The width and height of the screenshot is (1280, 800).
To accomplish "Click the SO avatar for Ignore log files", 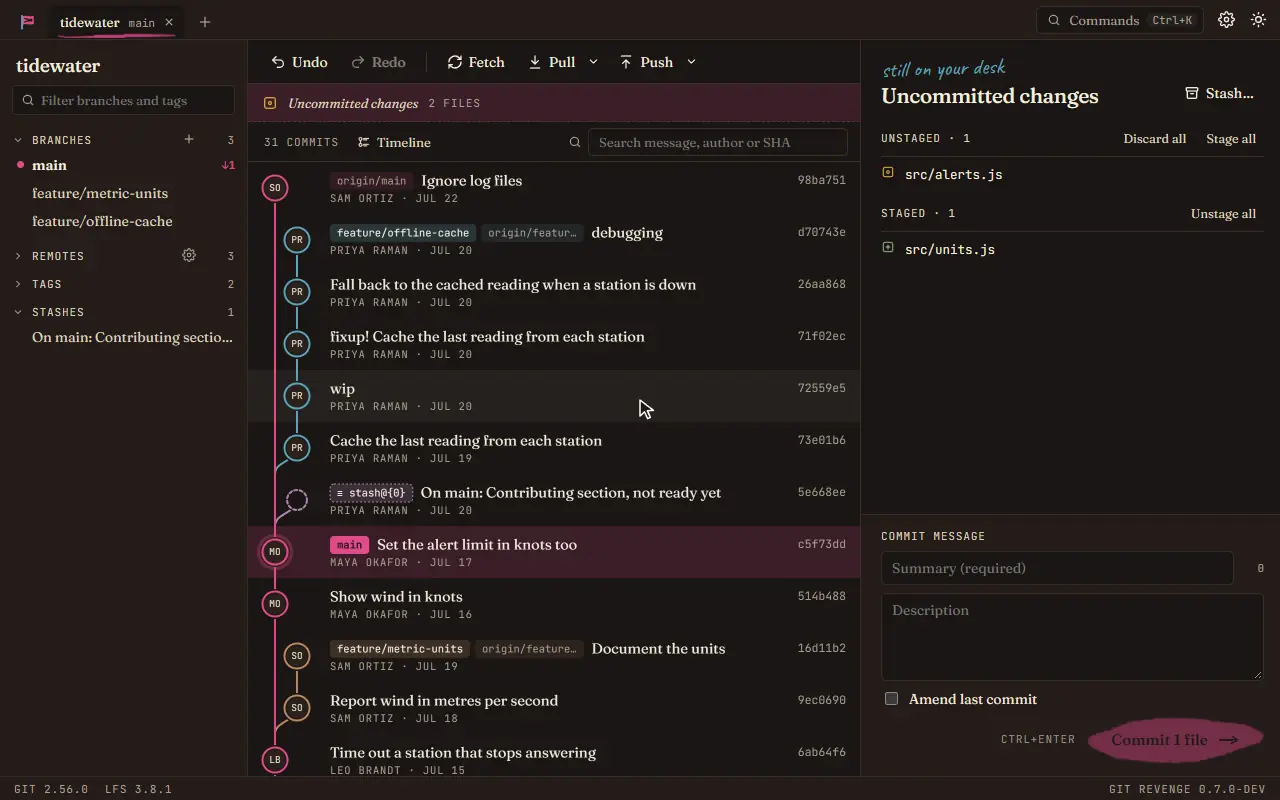I will coord(275,187).
